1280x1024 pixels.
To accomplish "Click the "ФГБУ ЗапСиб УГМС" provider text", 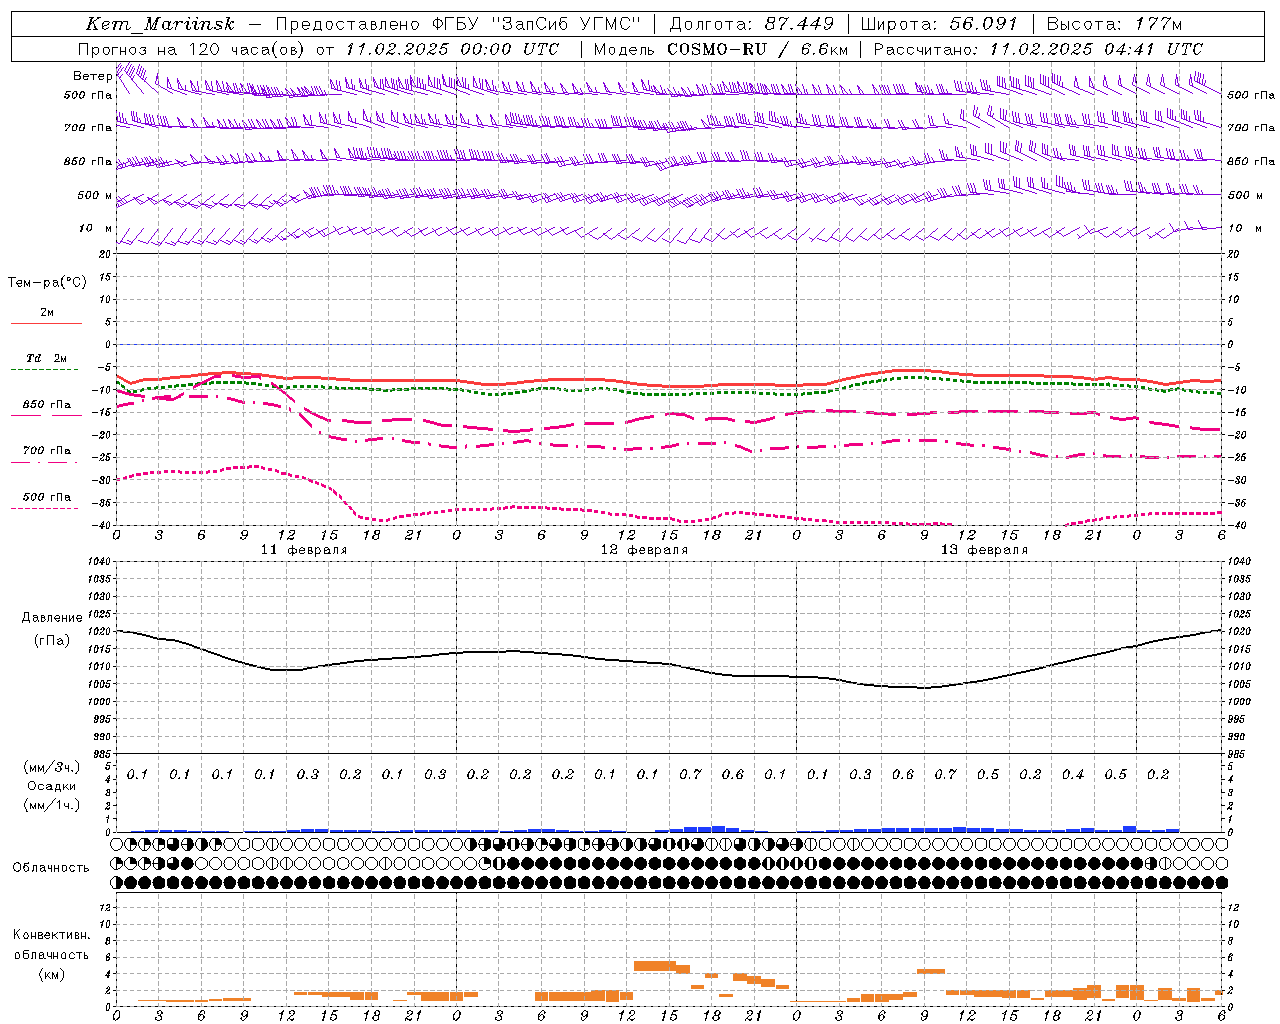I will [536, 24].
